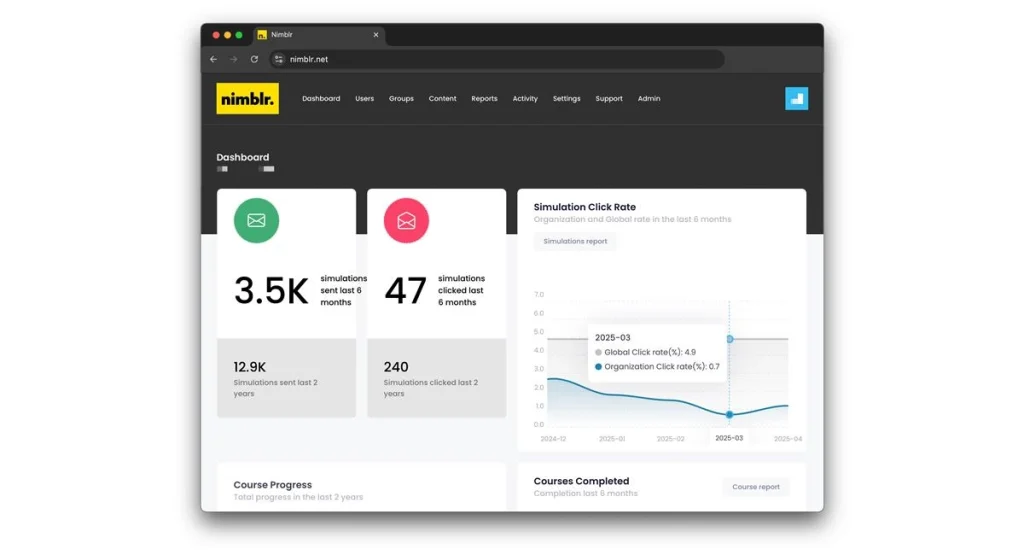The width and height of the screenshot is (1024, 555).
Task: Close the Nimblr browser tab
Action: (376, 35)
